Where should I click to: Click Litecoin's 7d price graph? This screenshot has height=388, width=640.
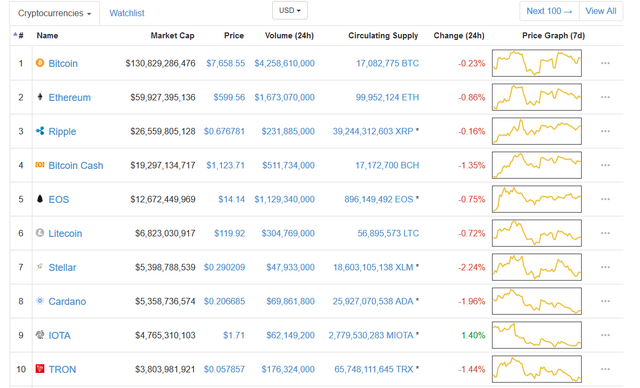coord(537,233)
